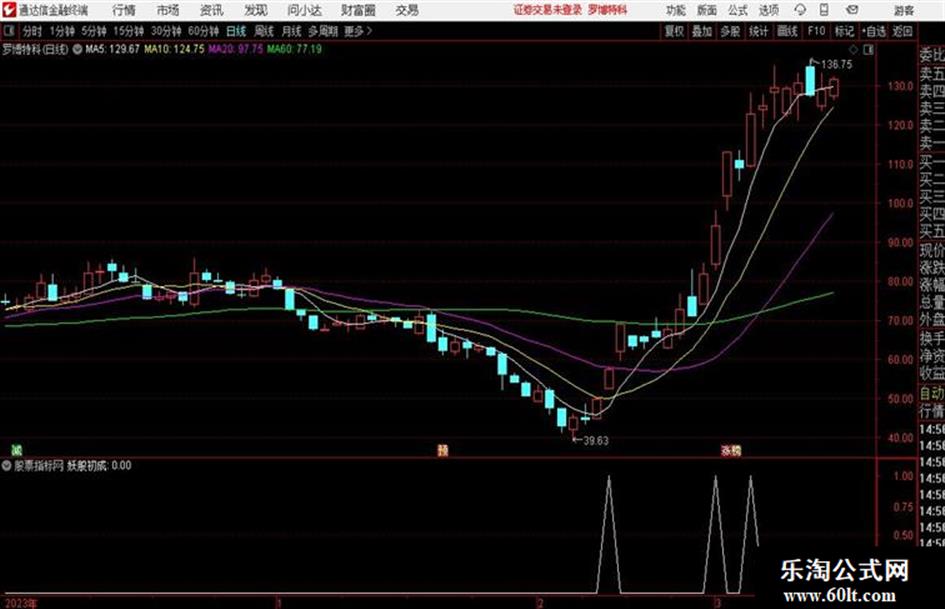Click the 画线 drawing button
The image size is (945, 609).
pyautogui.click(x=787, y=31)
